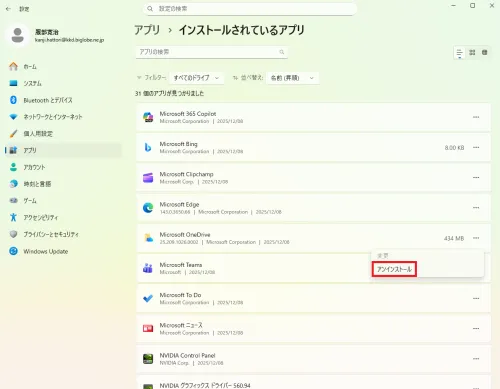
Task: Open the 名前 (昇順) sort dropdown
Action: click(293, 78)
